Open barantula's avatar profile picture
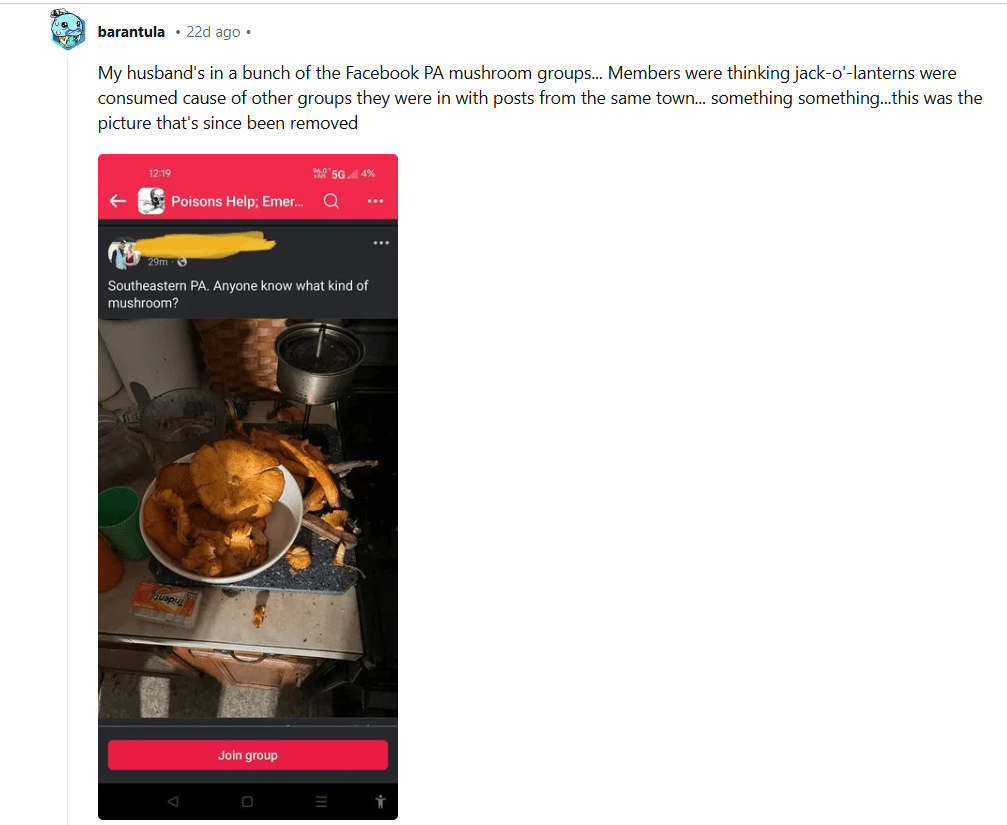 click(67, 30)
